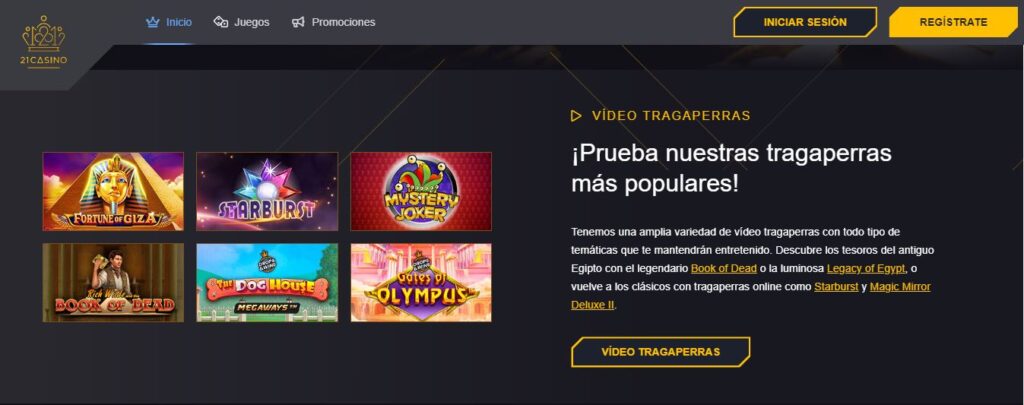Click the Vídeo Tragaperras outlined button

pos(660,352)
